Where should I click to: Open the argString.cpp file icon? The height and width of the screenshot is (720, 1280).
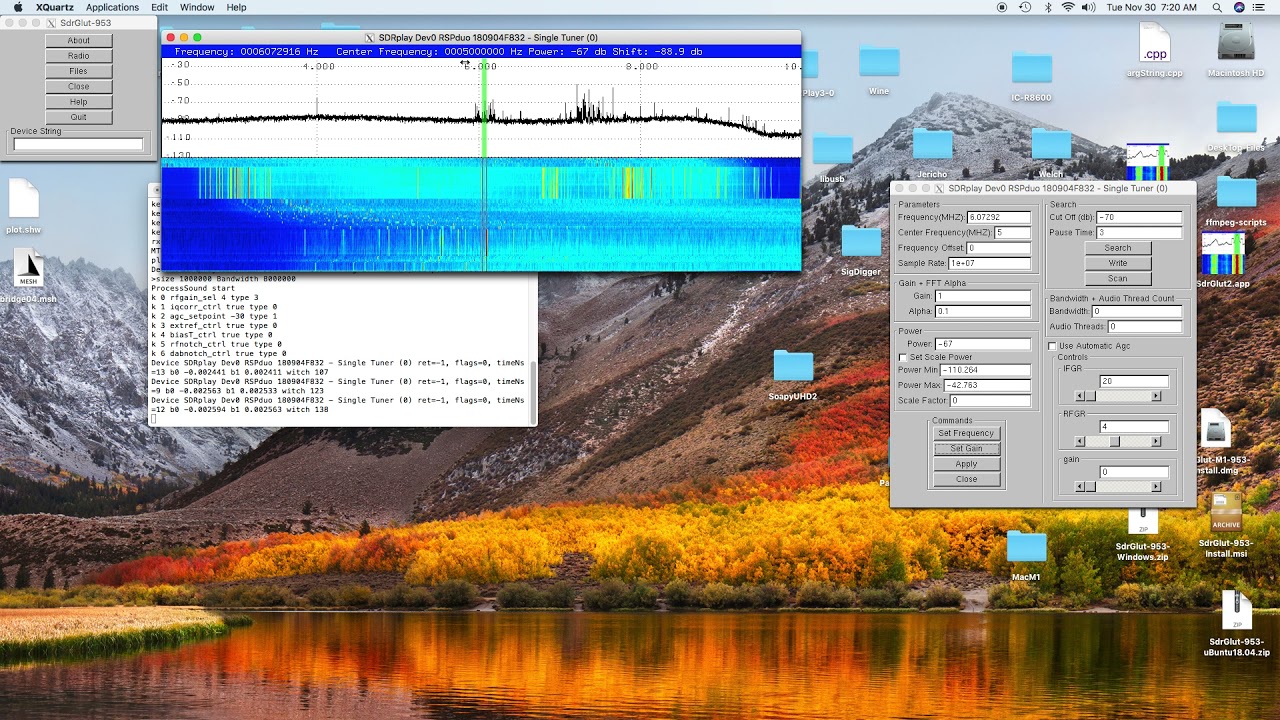click(1154, 43)
